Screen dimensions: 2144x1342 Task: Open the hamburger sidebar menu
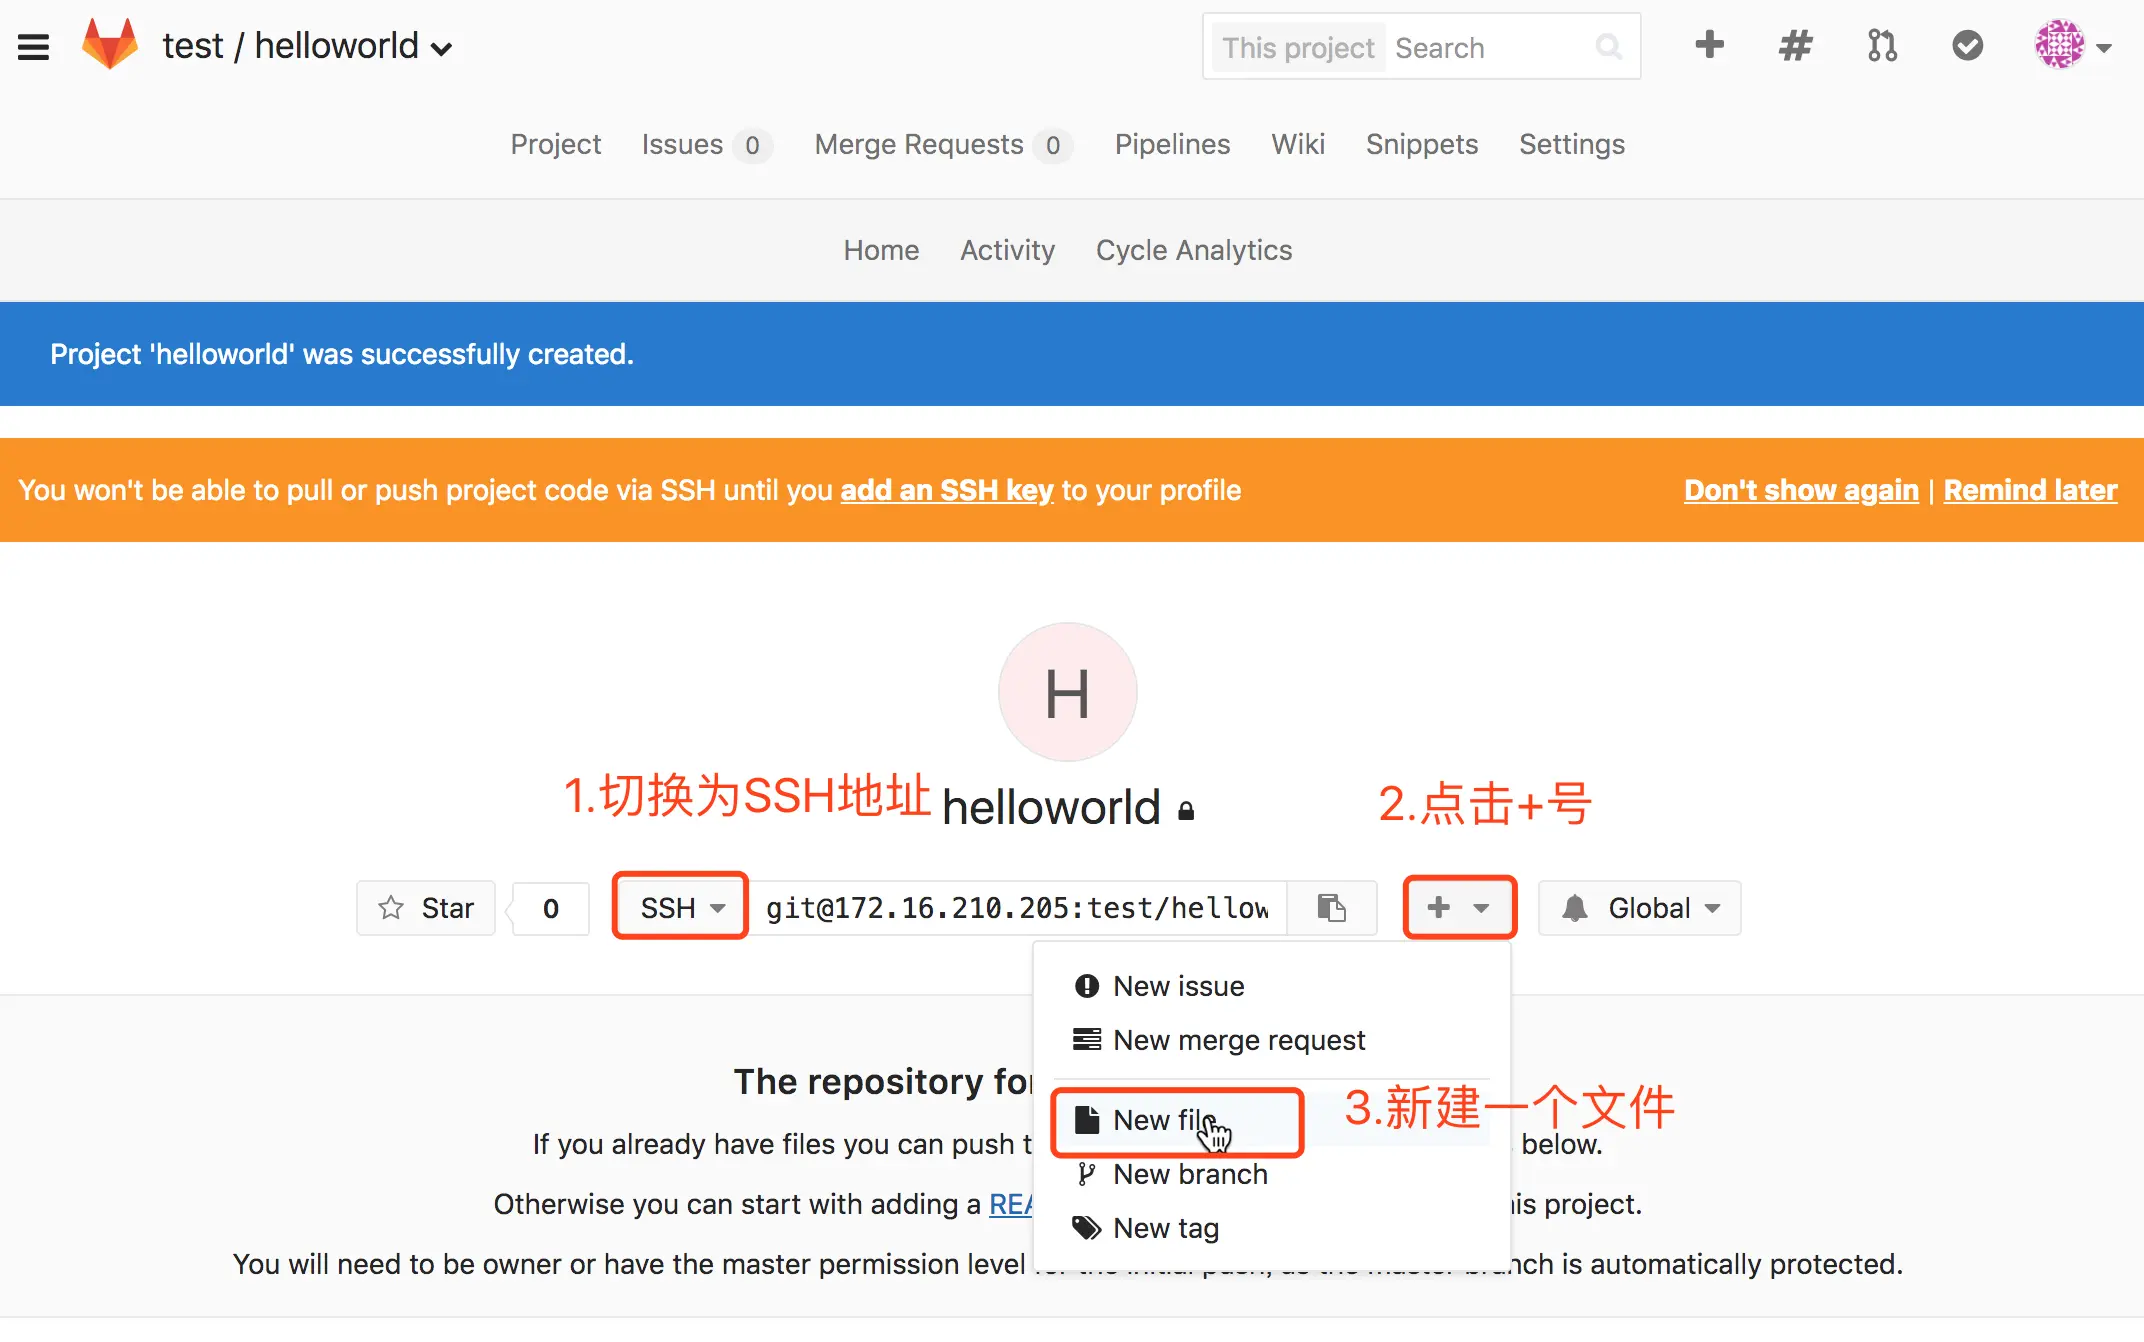(33, 47)
